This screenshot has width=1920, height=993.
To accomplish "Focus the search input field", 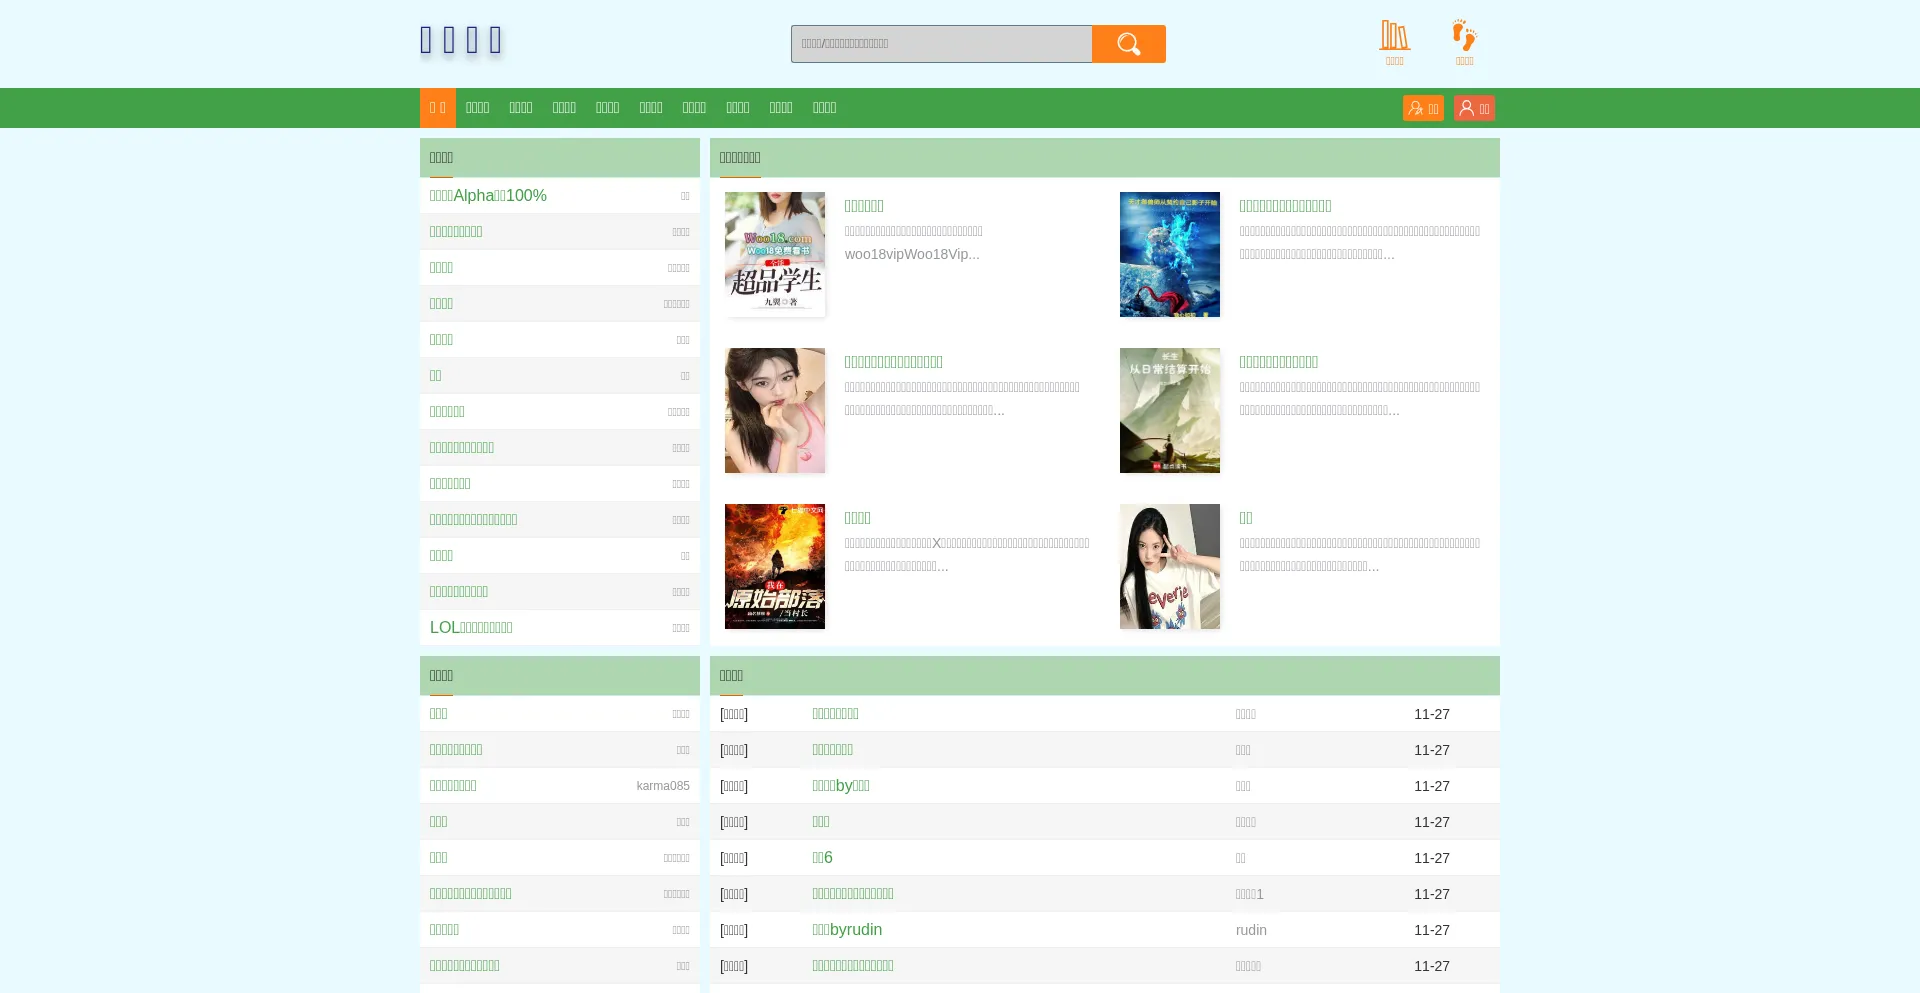I will [941, 44].
